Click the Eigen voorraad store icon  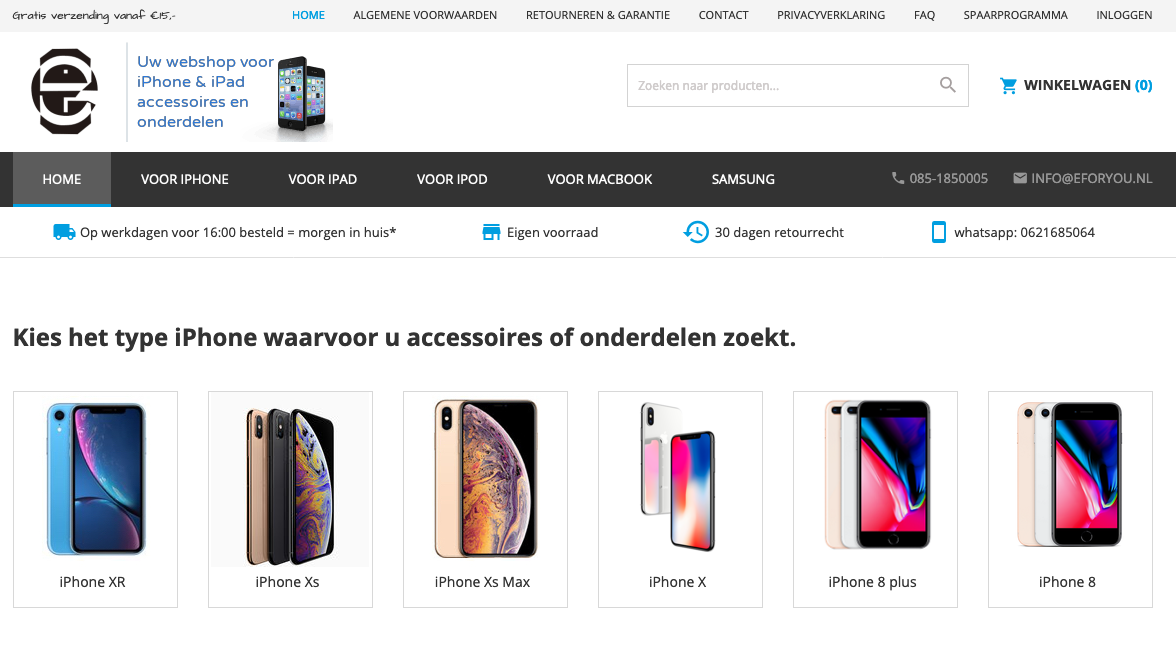491,232
